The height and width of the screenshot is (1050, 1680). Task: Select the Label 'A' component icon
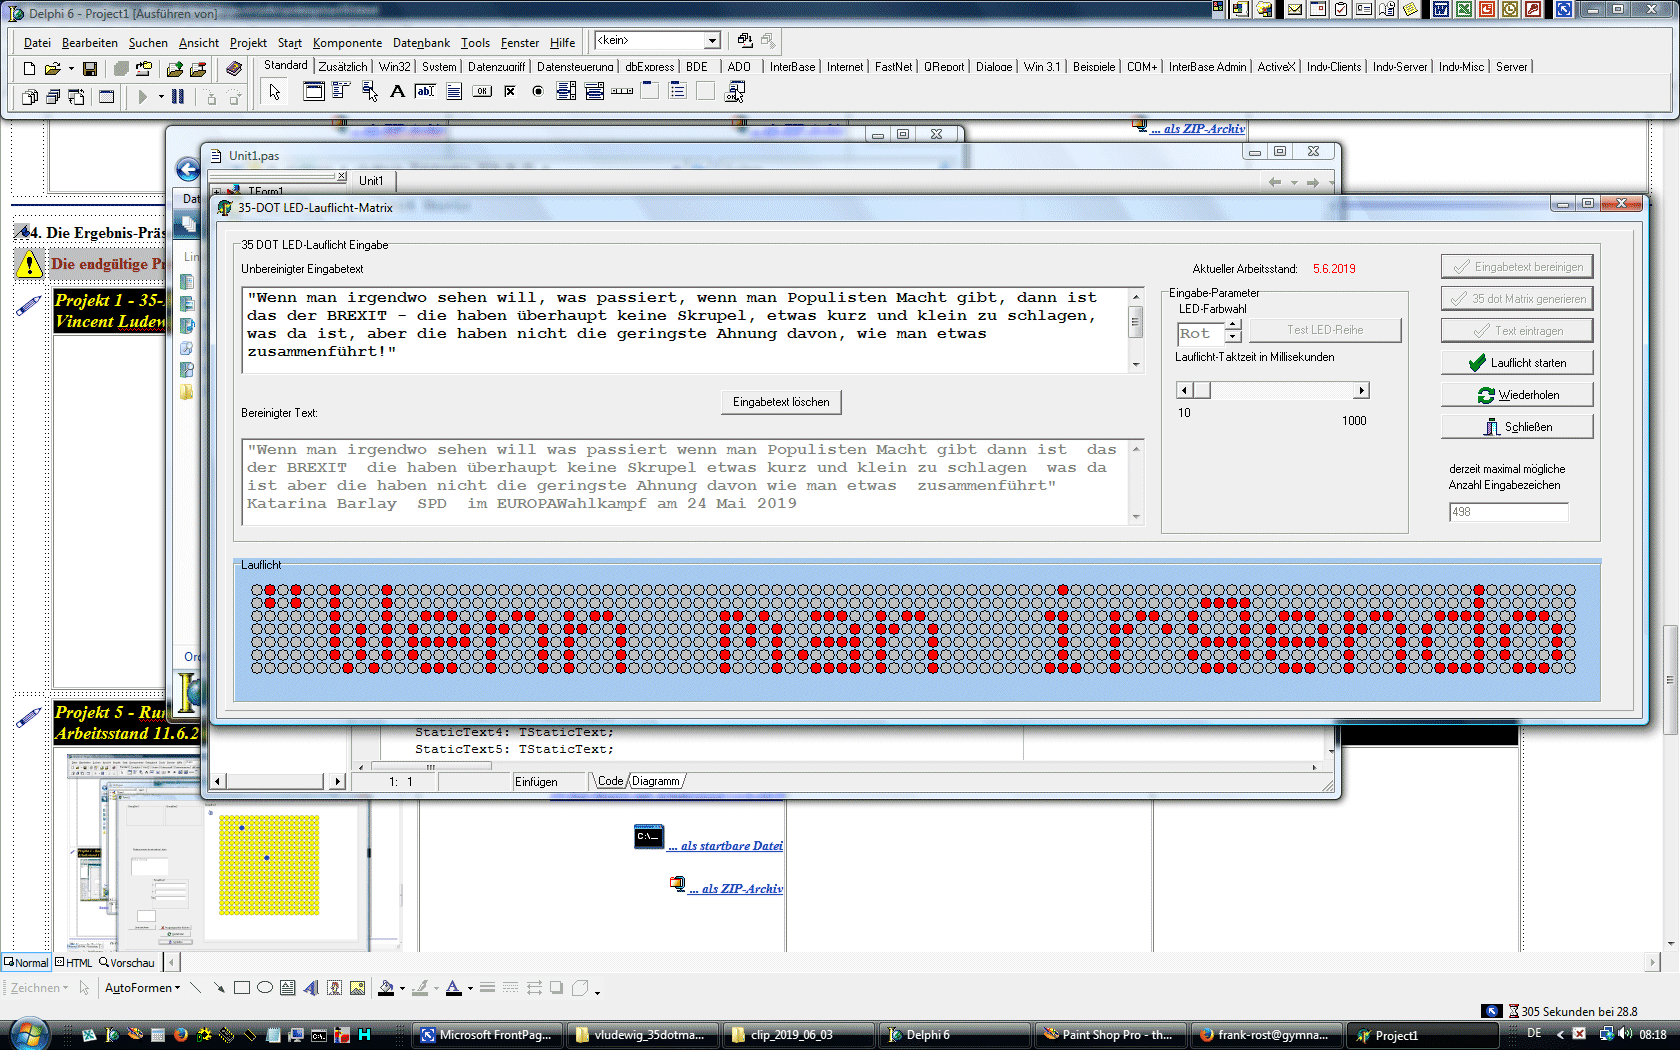pos(397,92)
